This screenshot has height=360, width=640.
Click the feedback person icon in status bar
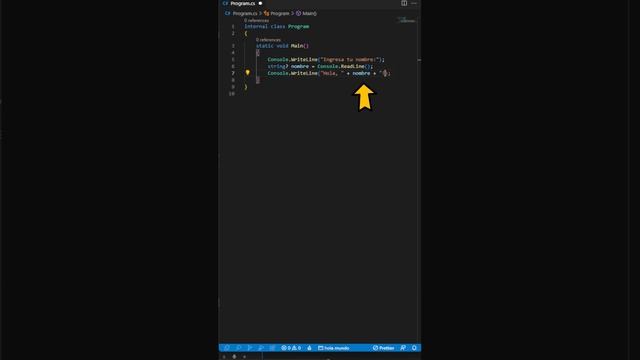coord(403,348)
